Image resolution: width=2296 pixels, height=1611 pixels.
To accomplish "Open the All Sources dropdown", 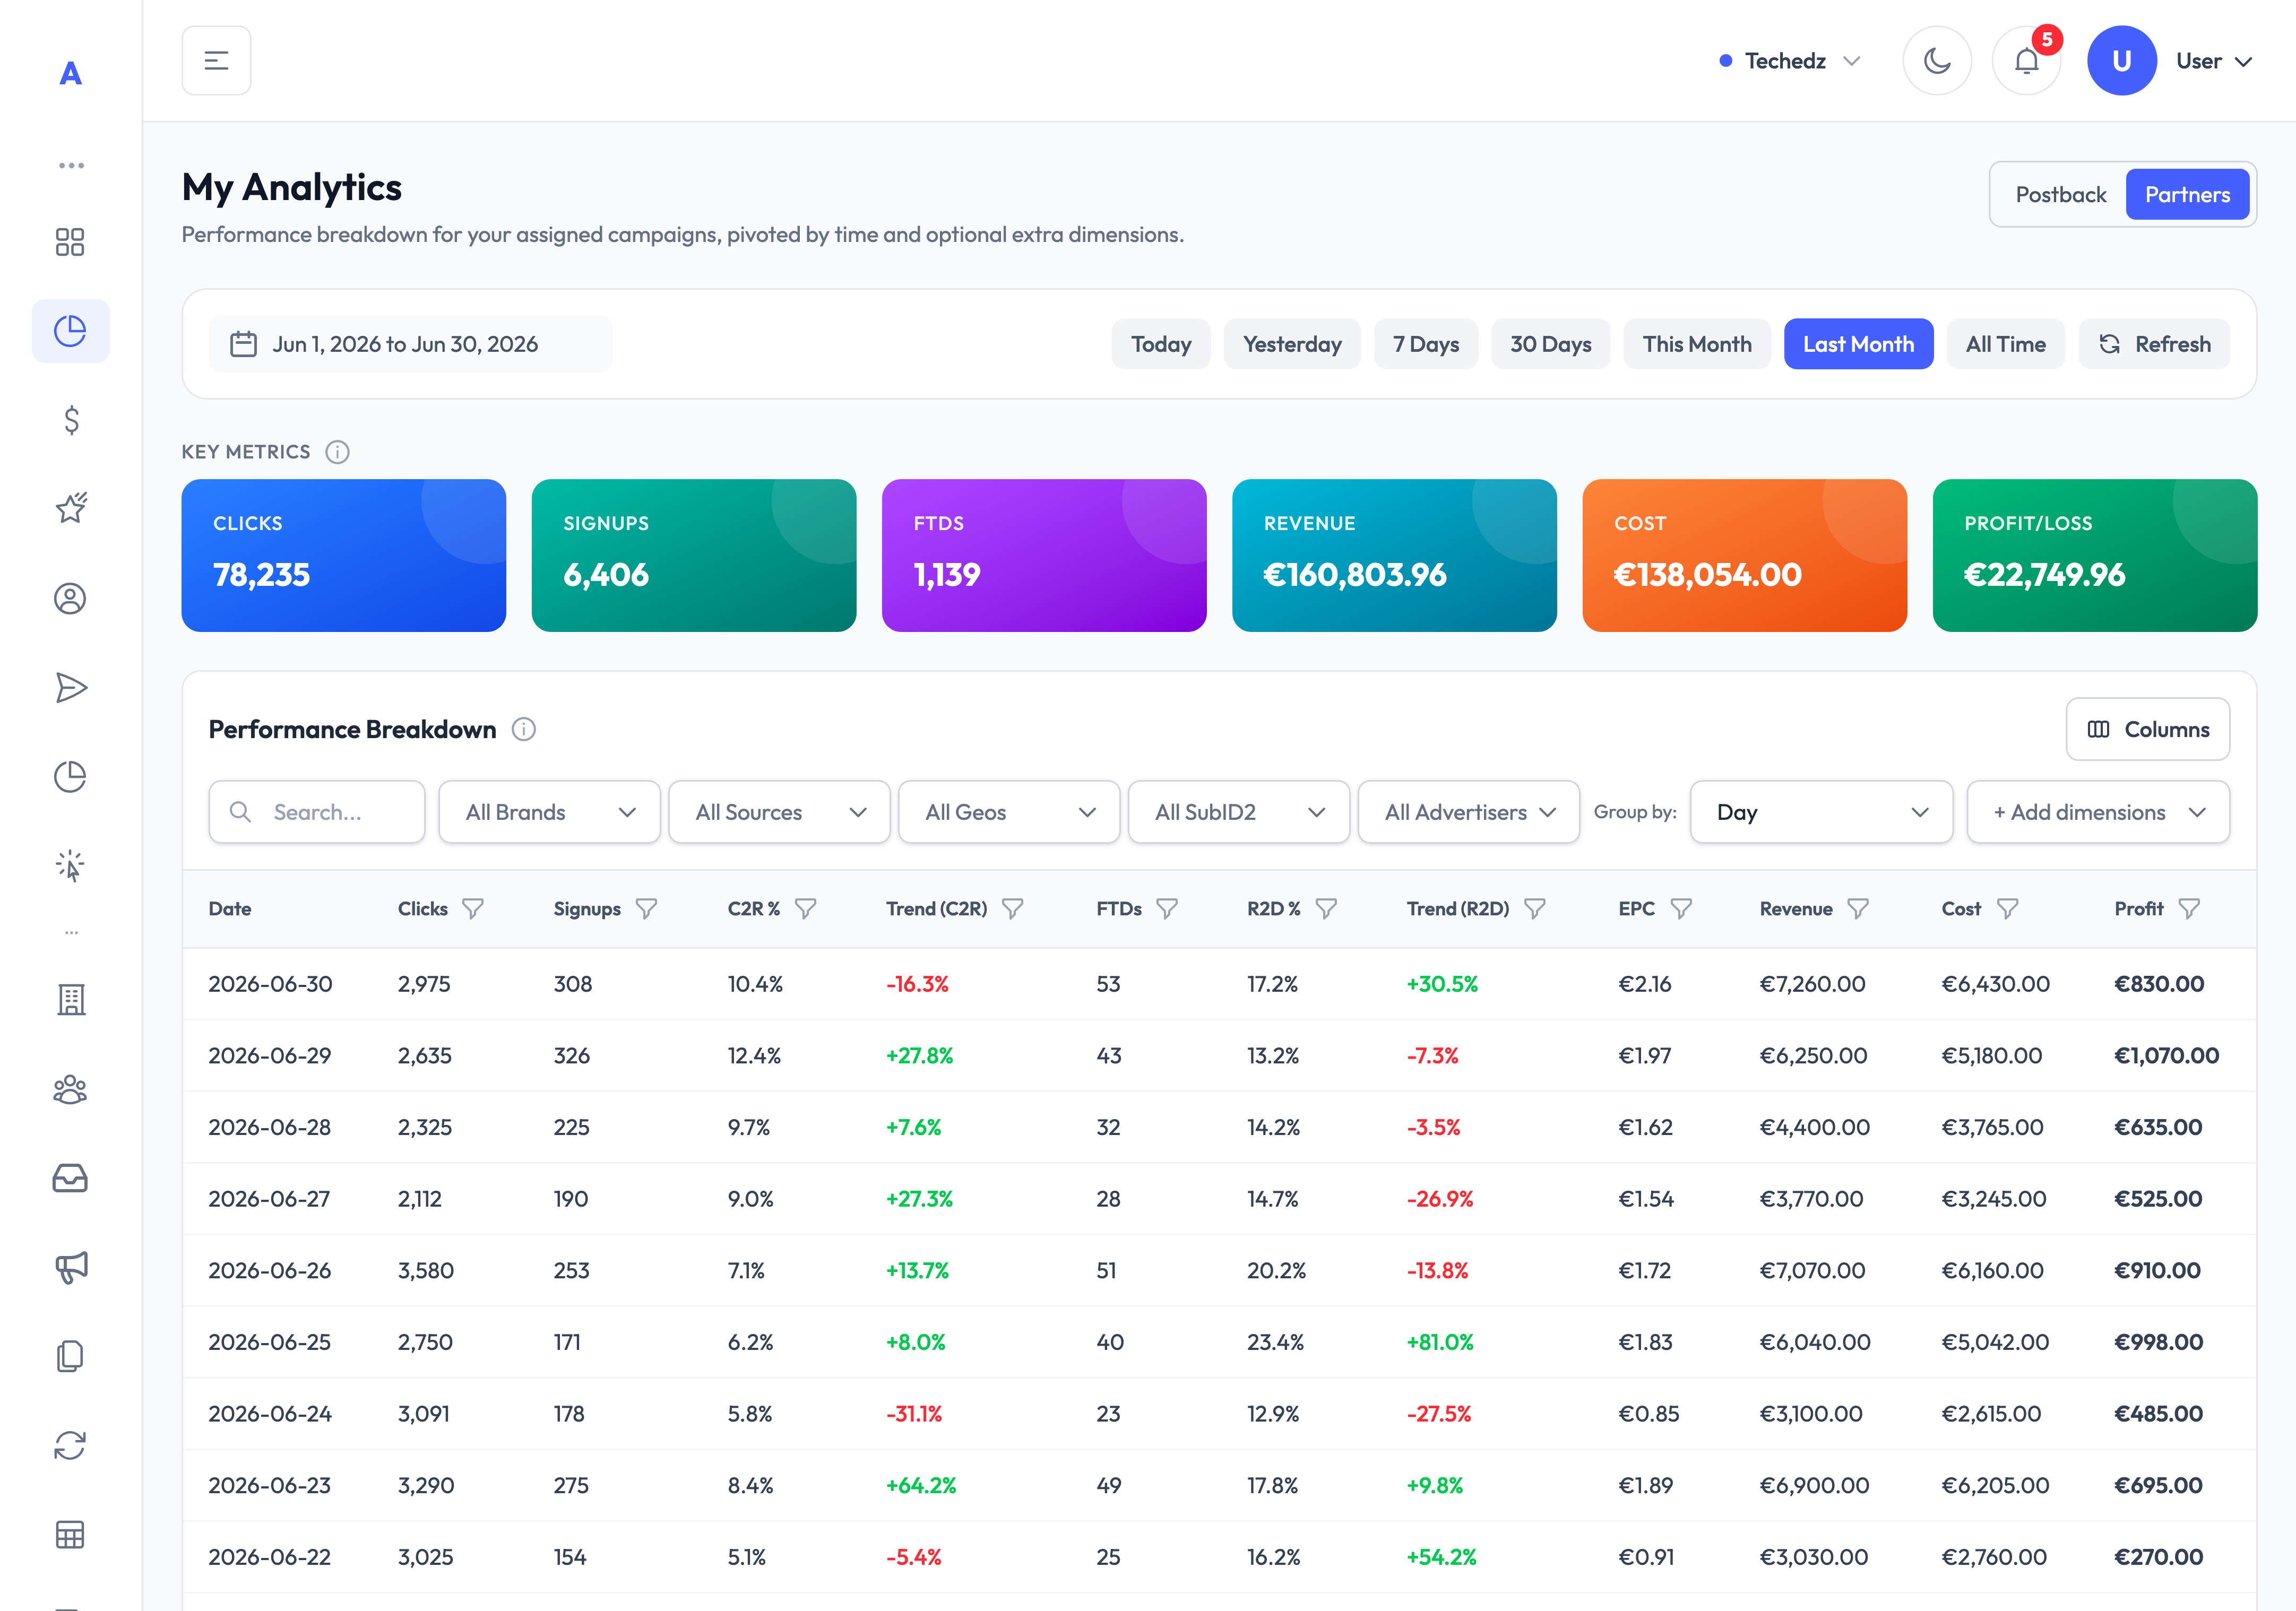I will click(779, 812).
